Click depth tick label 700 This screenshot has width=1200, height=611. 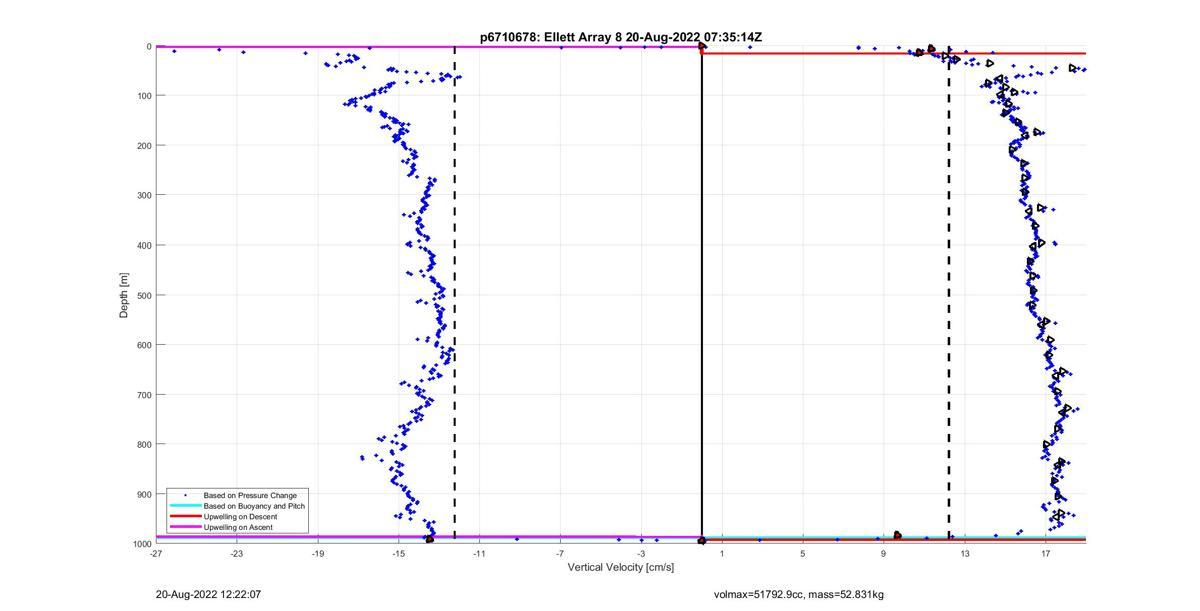pyautogui.click(x=144, y=395)
